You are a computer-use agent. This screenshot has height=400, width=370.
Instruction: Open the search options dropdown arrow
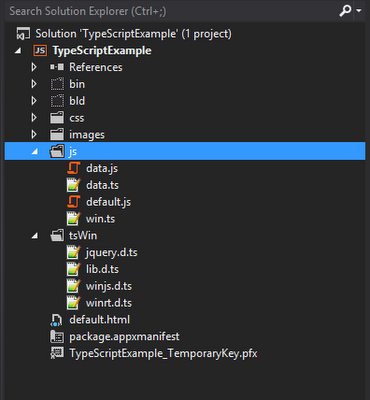point(359,11)
